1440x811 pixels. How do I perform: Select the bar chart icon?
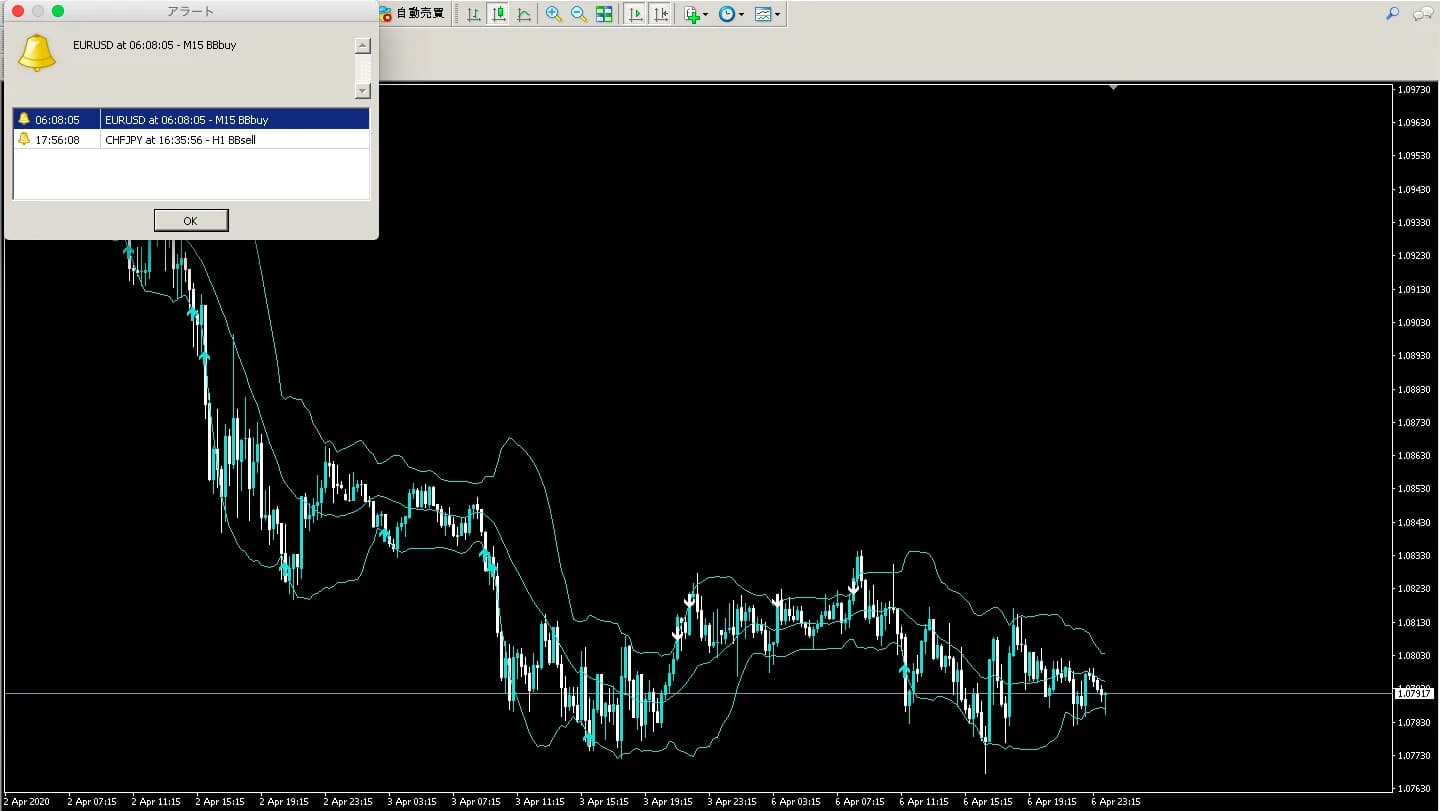[x=474, y=14]
